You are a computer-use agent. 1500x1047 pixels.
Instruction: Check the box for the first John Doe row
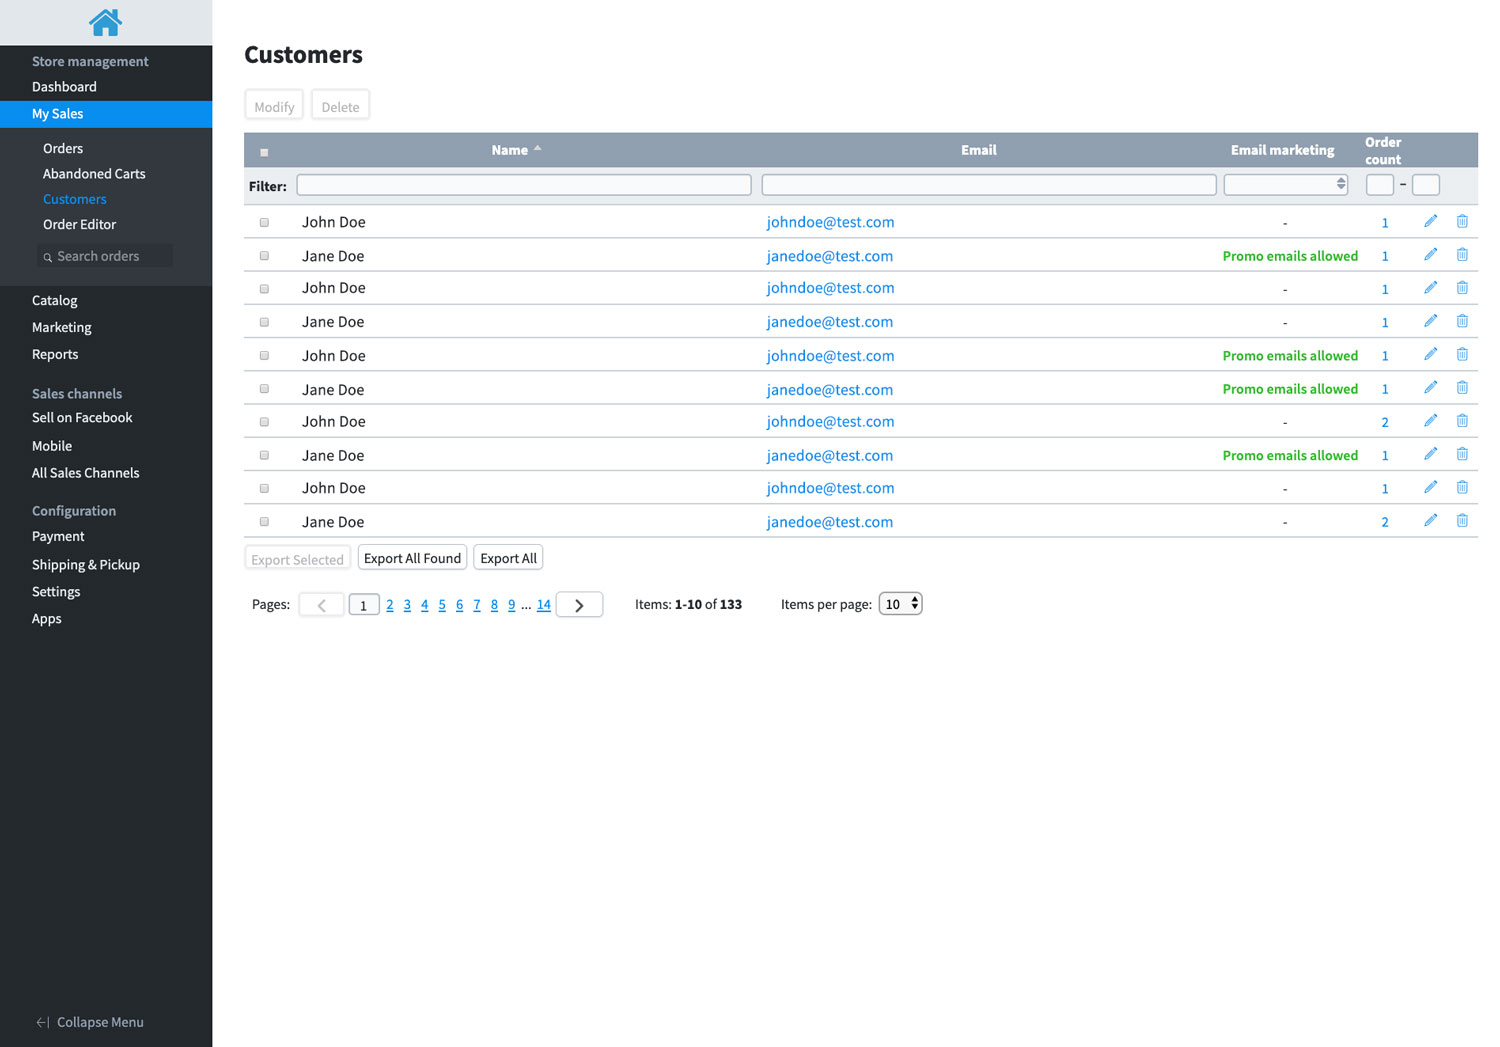(264, 222)
